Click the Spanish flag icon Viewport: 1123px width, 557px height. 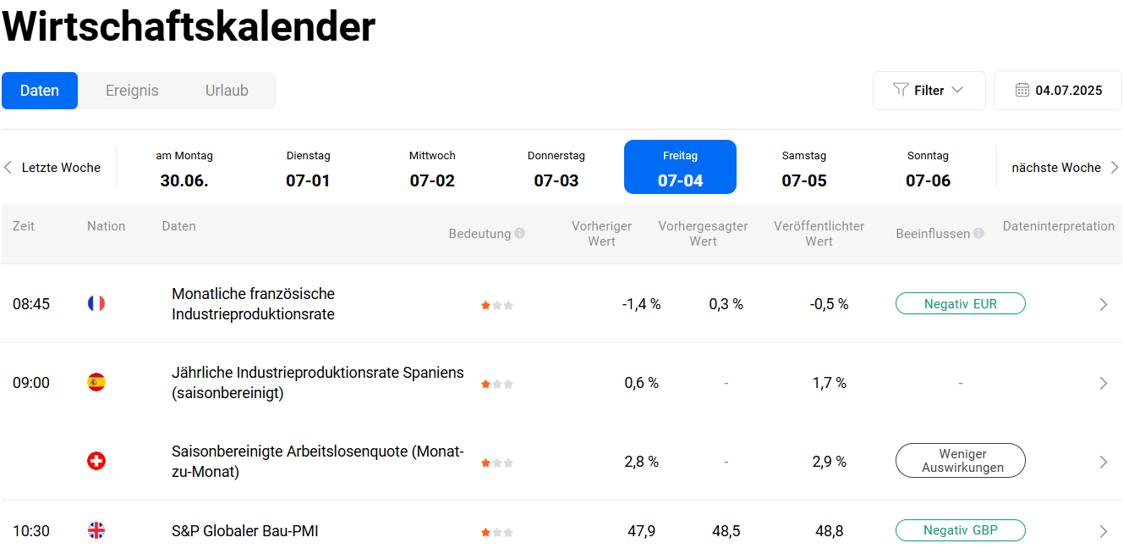click(96, 382)
